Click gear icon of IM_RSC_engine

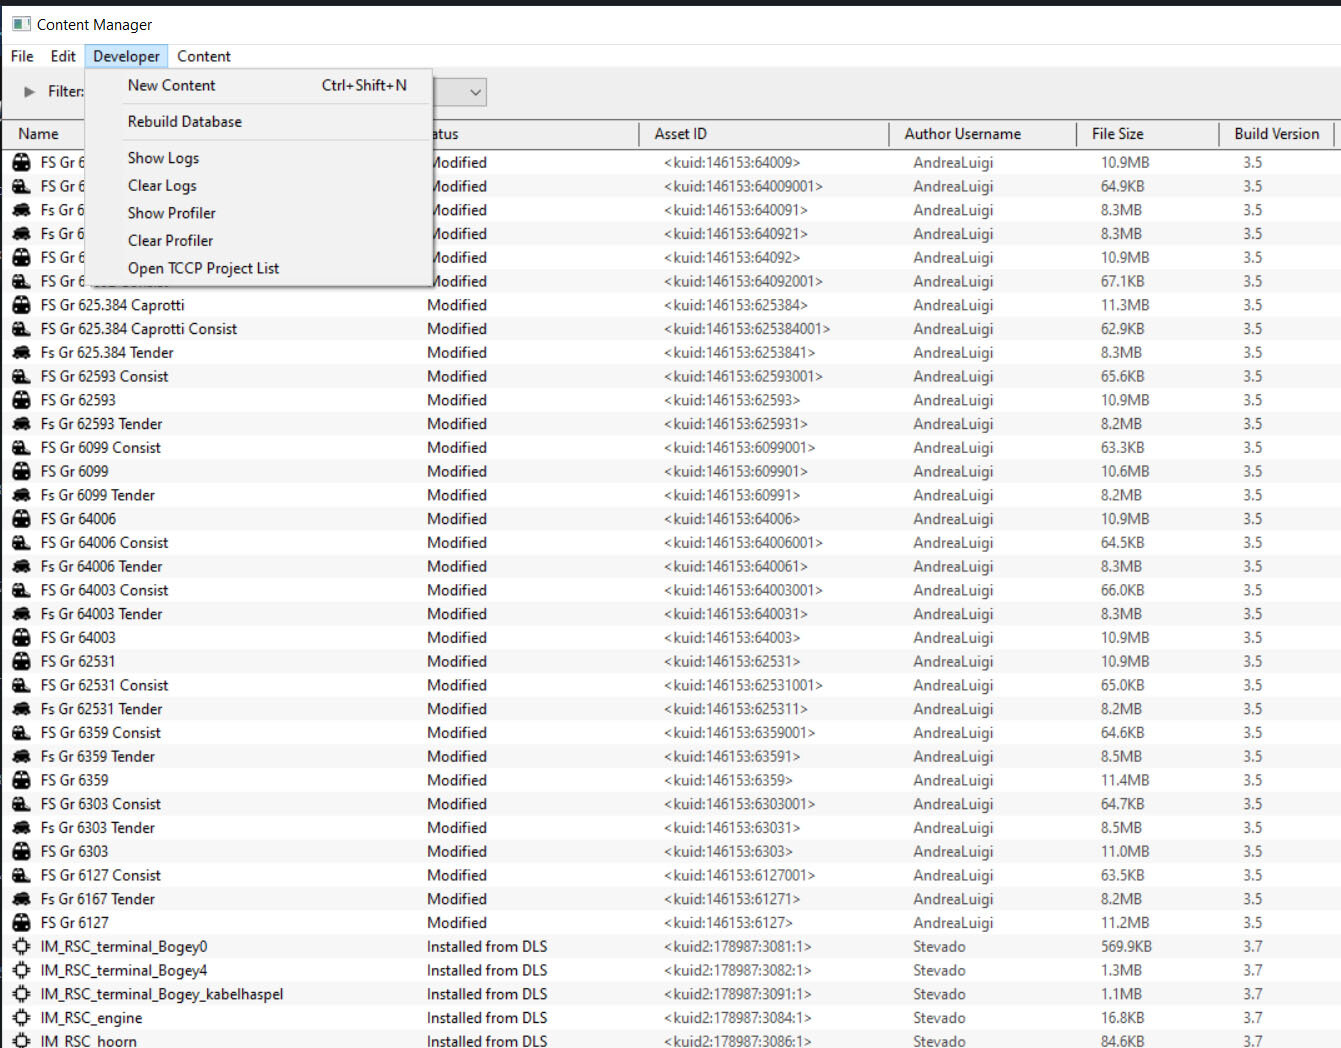point(21,1018)
